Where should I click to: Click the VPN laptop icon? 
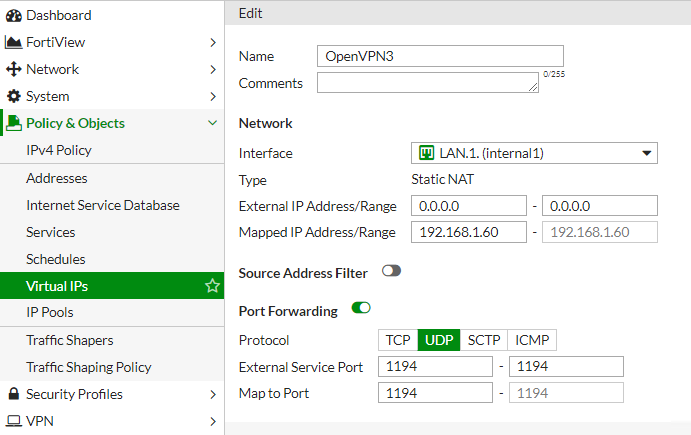coord(14,421)
